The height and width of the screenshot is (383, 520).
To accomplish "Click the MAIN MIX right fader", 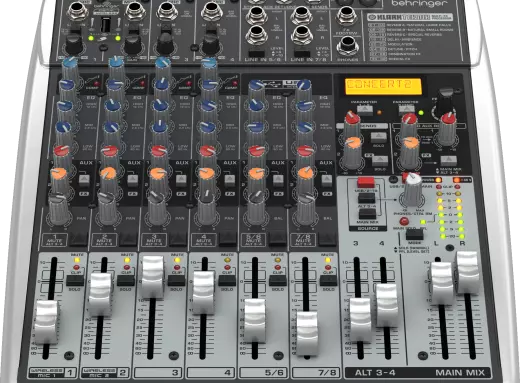I will (468, 273).
